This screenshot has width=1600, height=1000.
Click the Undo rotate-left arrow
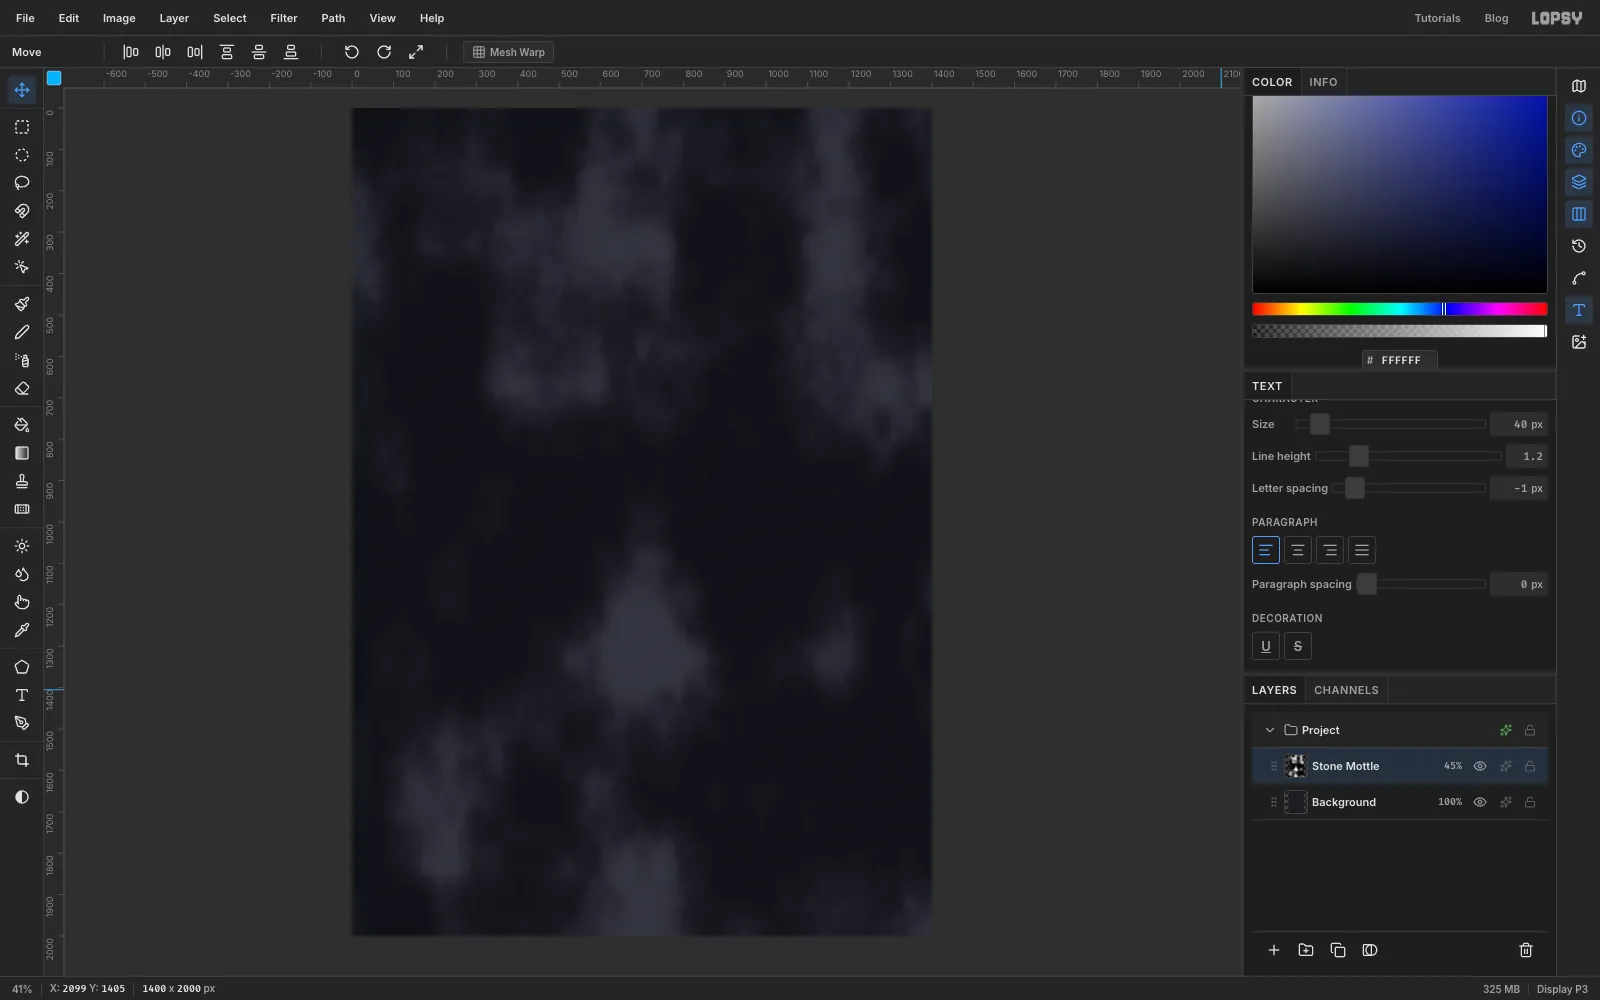click(x=351, y=52)
